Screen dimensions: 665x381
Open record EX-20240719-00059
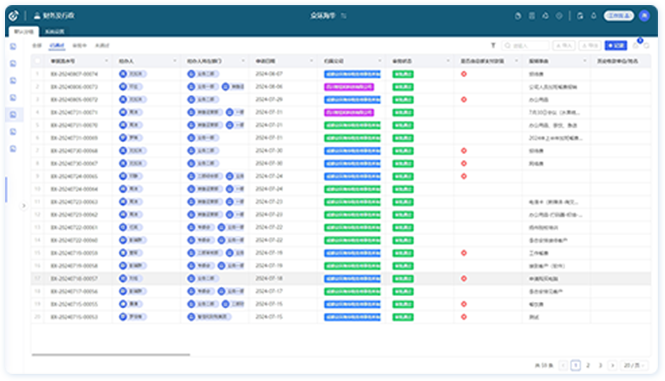74,253
